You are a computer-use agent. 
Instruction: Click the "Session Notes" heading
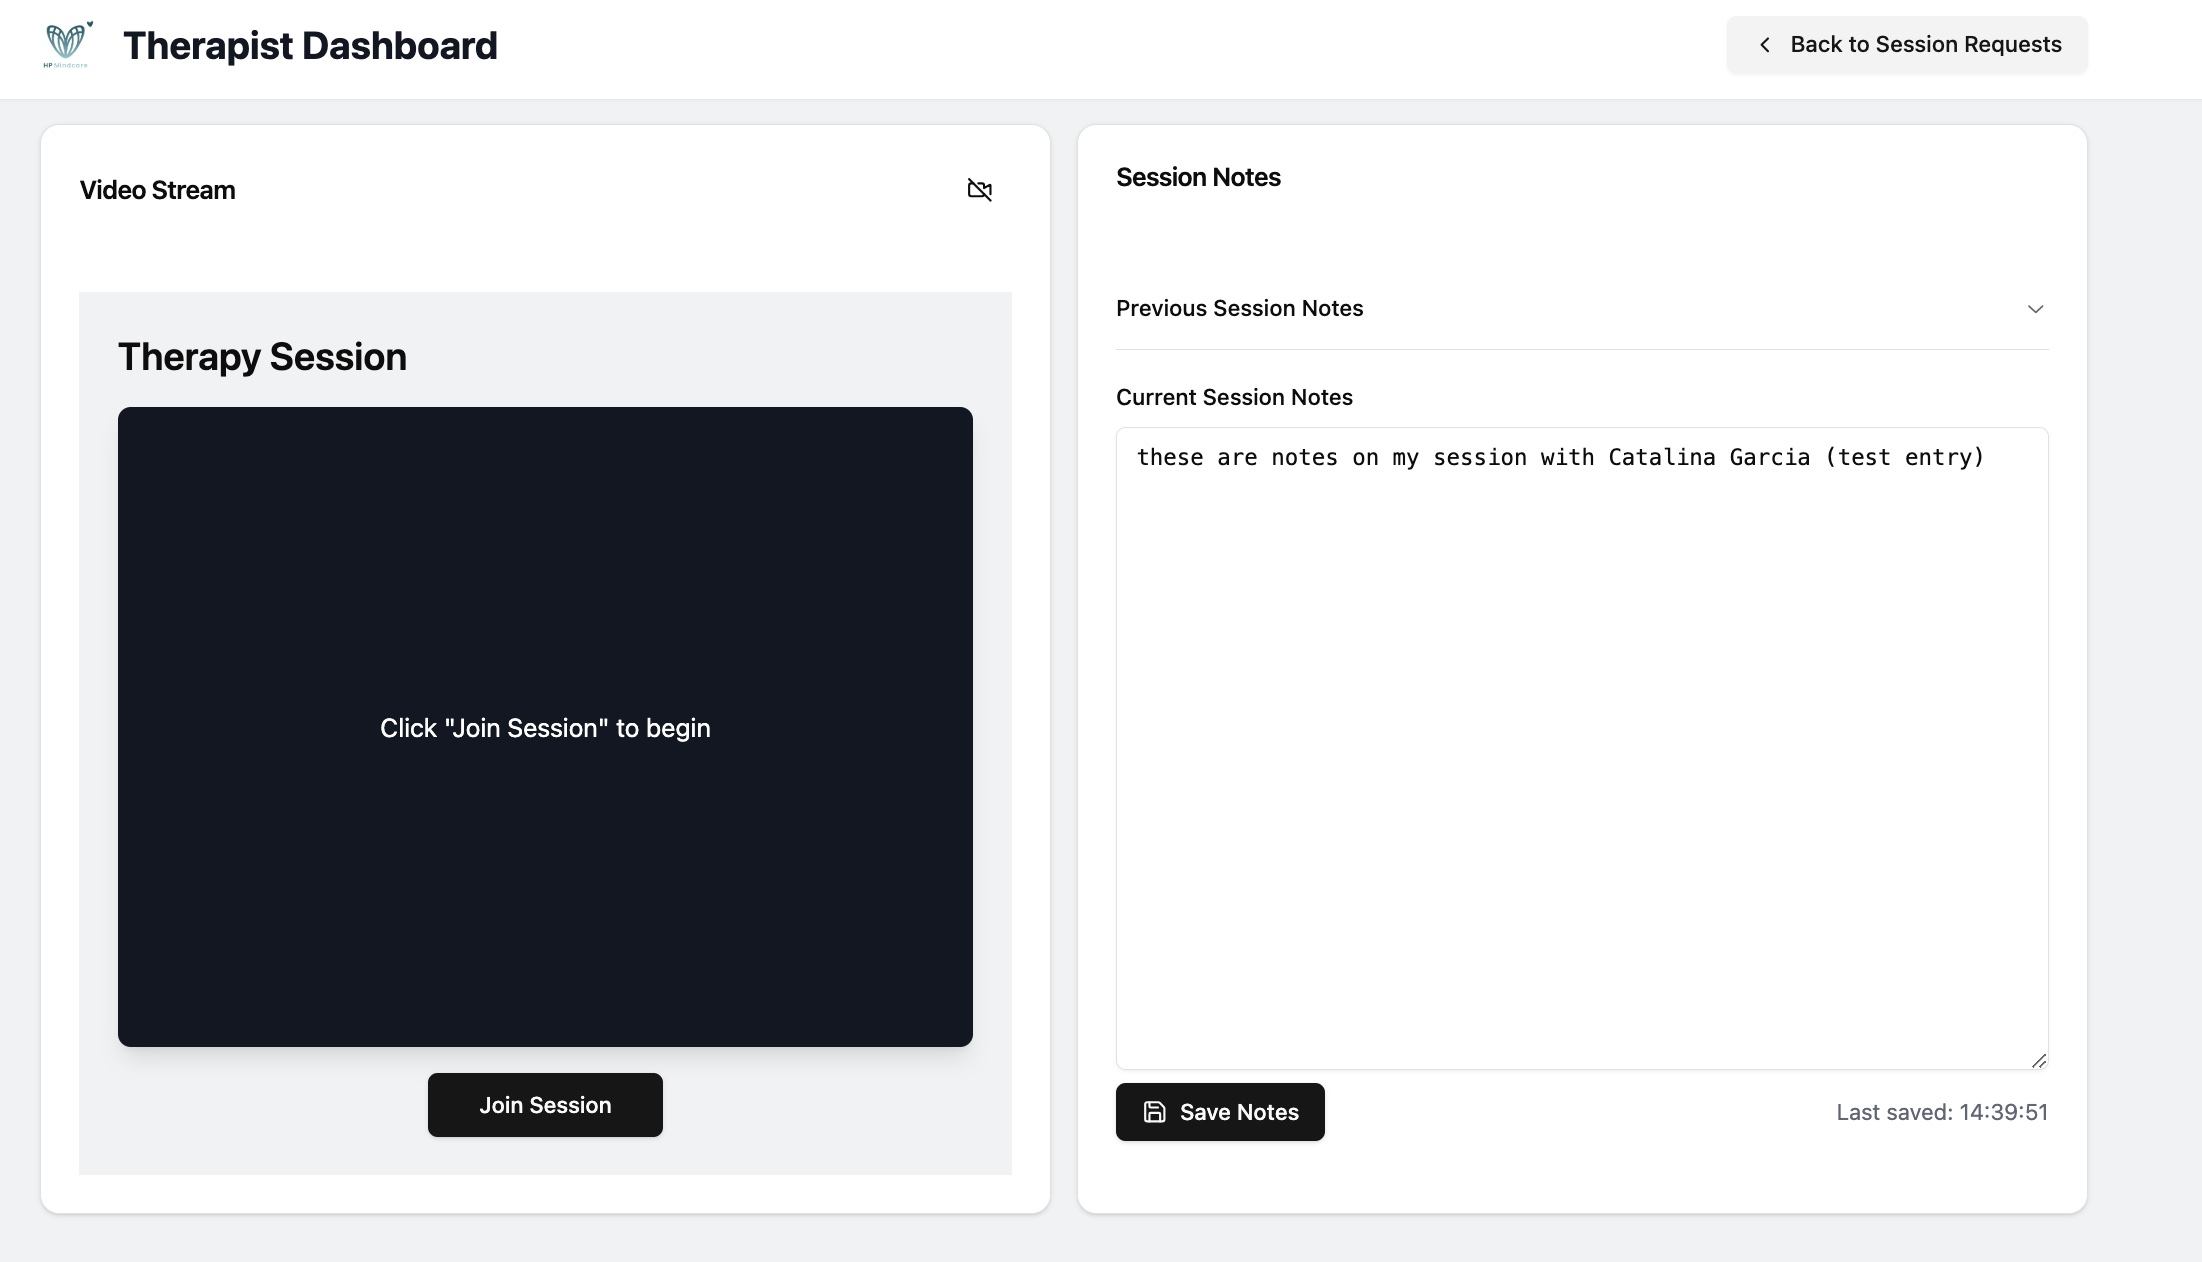(1198, 177)
